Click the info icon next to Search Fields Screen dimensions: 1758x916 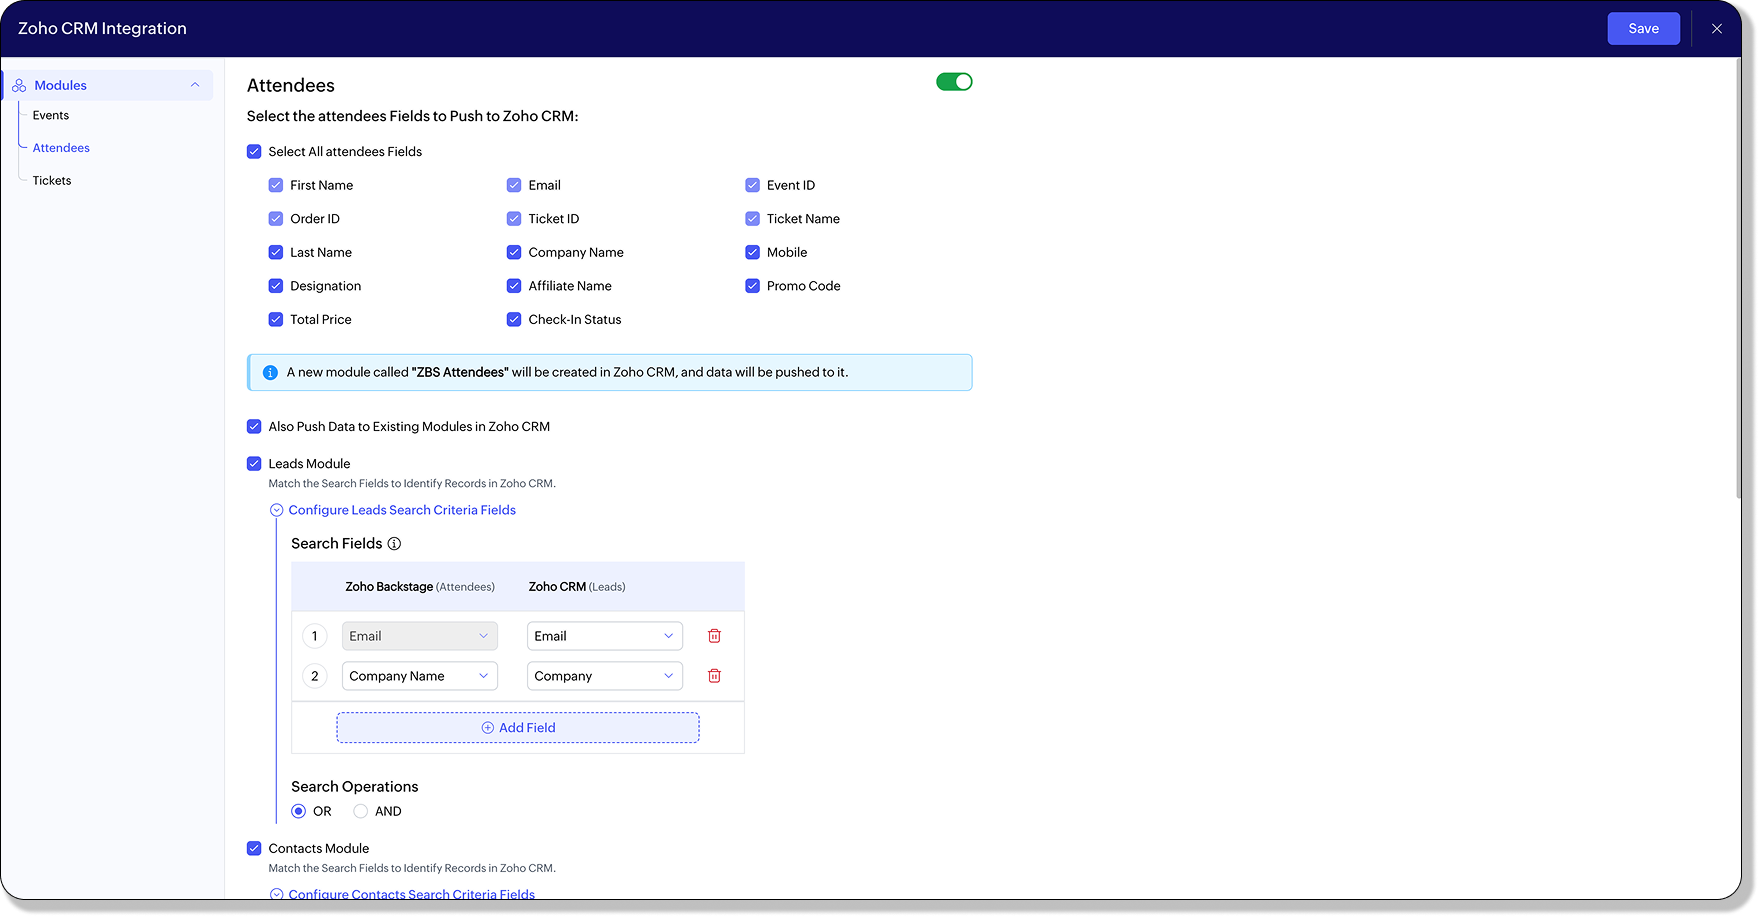394,544
